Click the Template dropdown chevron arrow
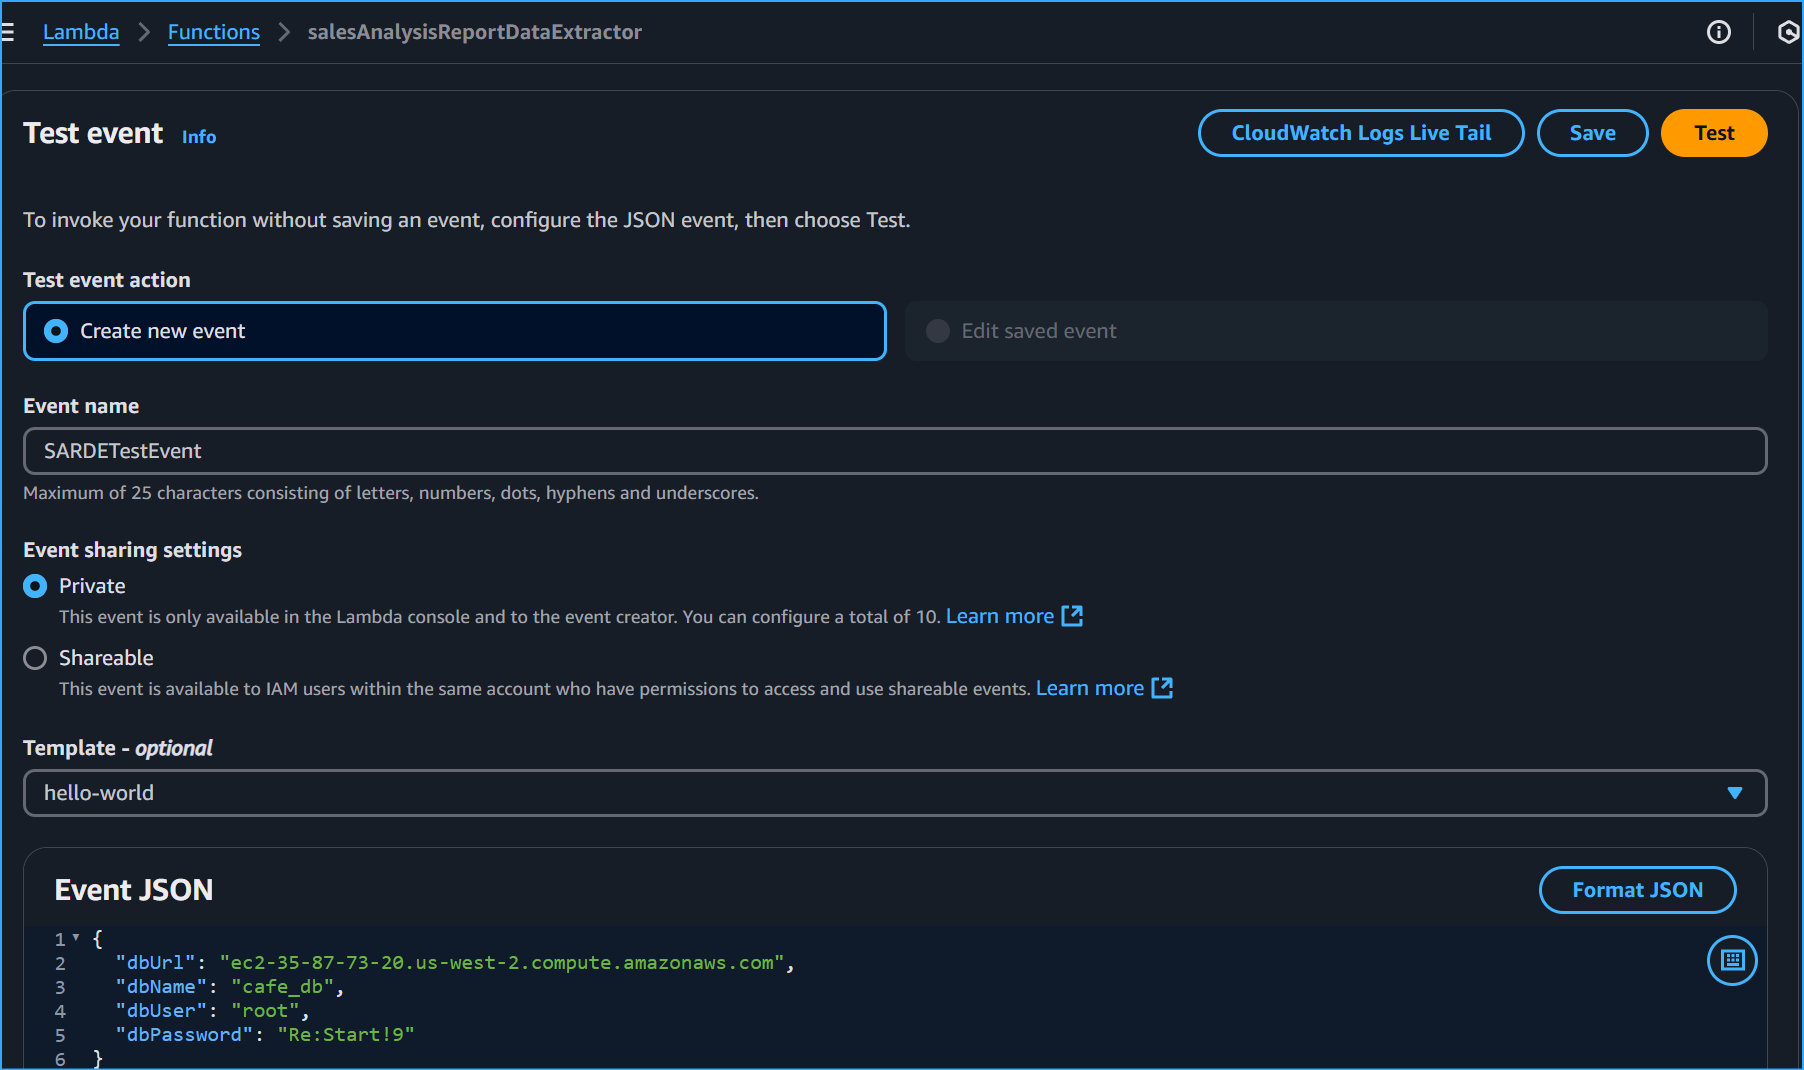The height and width of the screenshot is (1070, 1804). click(1735, 792)
